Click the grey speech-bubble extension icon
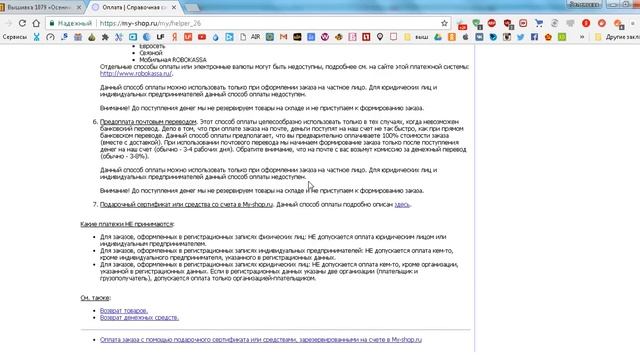 pos(570,23)
